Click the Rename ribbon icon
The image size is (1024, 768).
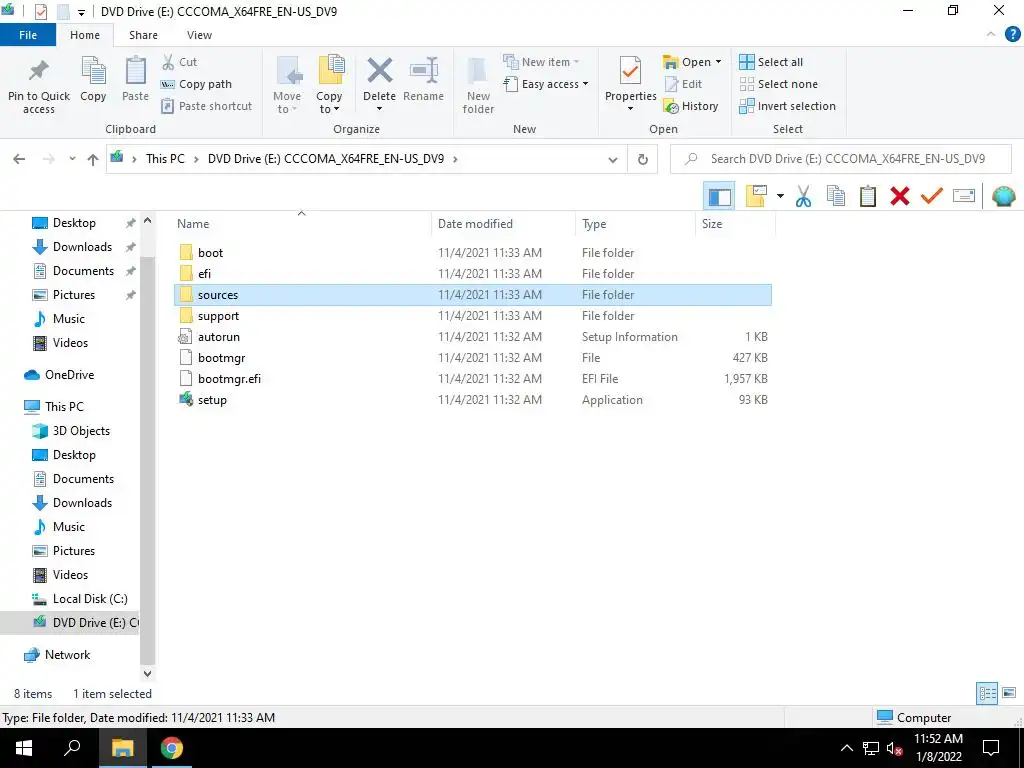pos(423,71)
